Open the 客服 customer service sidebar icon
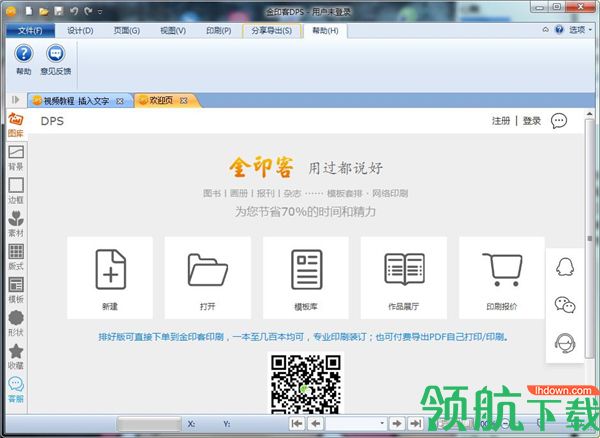600x438 pixels. tap(16, 390)
